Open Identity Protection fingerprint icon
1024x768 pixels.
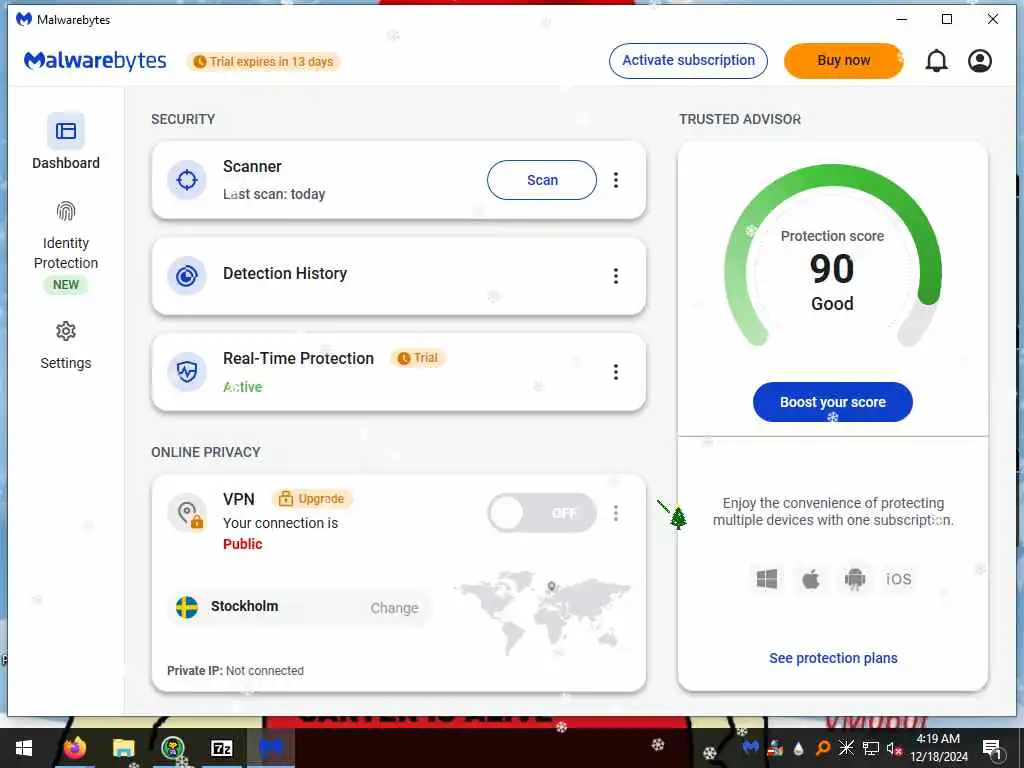click(x=66, y=211)
